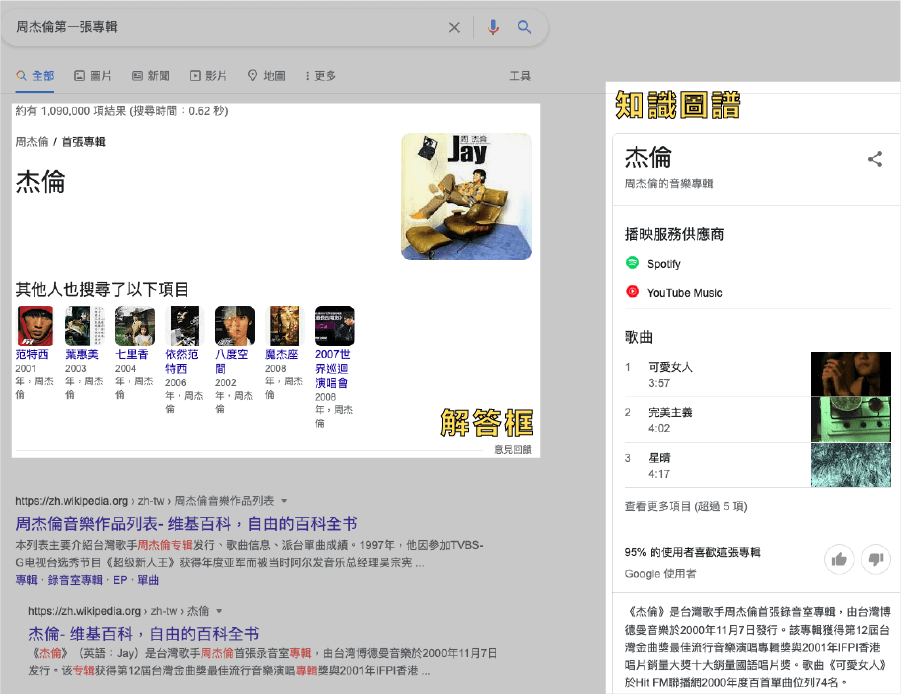Open the 工具 search tools
The width and height of the screenshot is (901, 694).
point(520,76)
